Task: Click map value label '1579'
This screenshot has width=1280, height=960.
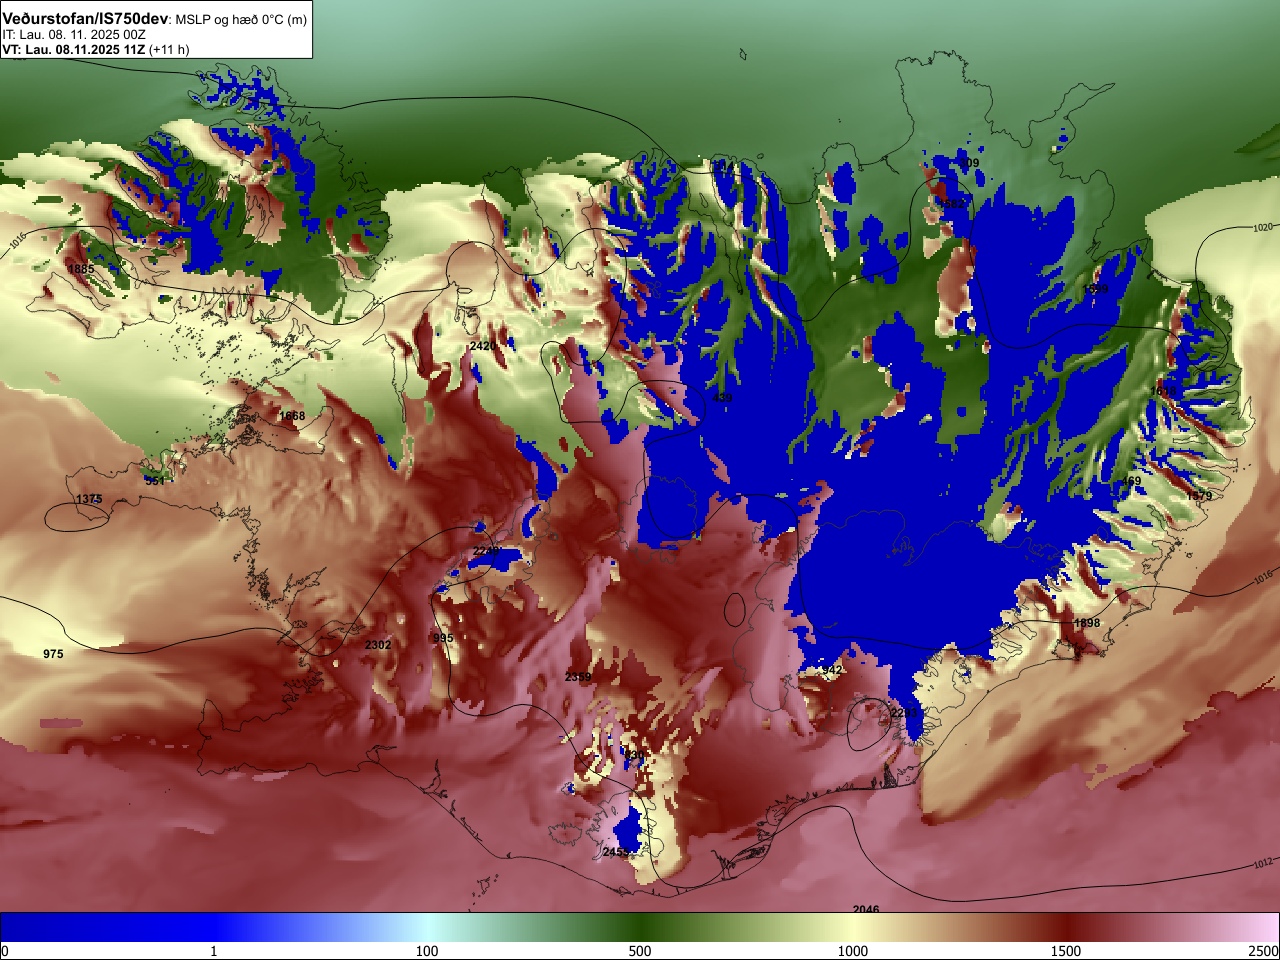Action: 1199,496
